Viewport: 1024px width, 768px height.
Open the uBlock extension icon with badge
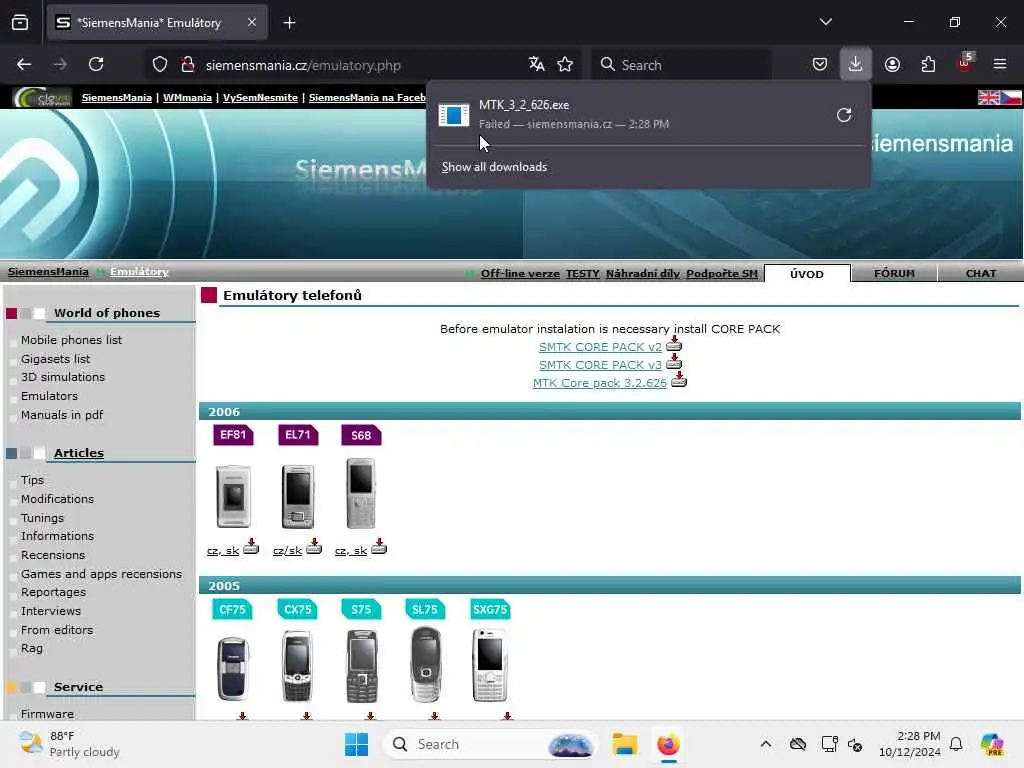coord(964,63)
